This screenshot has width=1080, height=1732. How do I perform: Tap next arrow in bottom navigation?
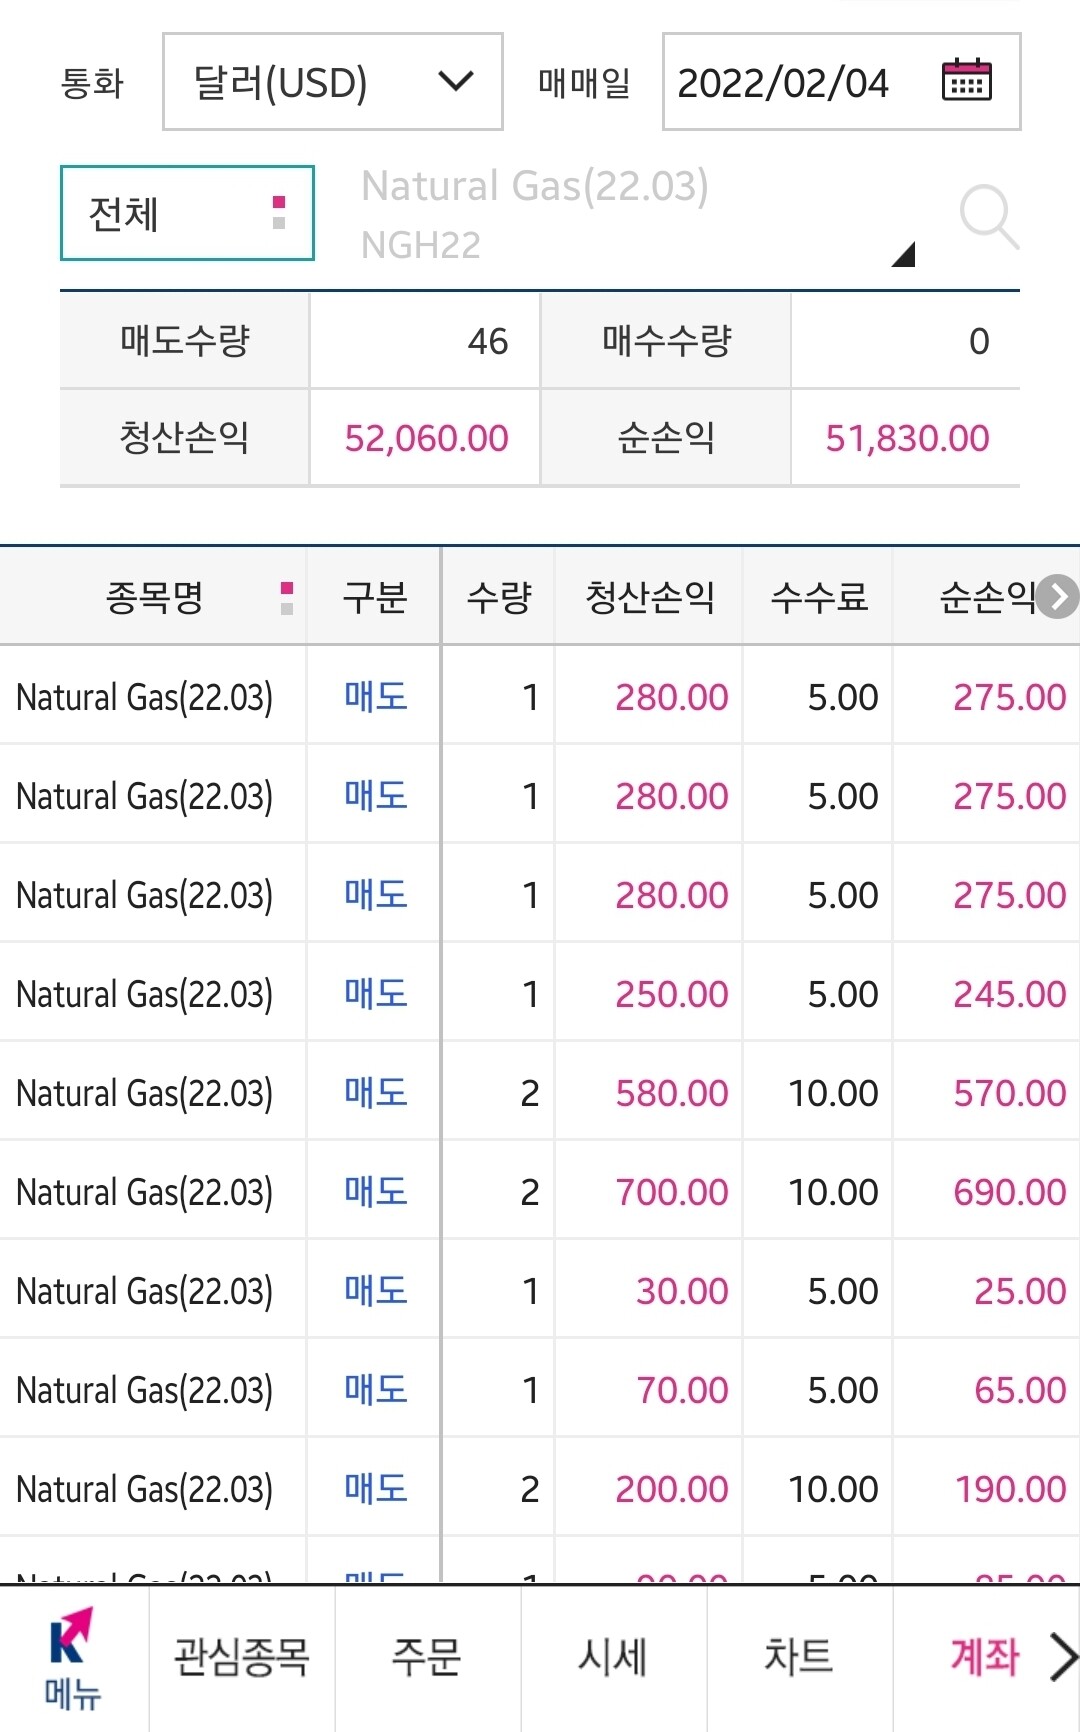[x=1062, y=1657]
